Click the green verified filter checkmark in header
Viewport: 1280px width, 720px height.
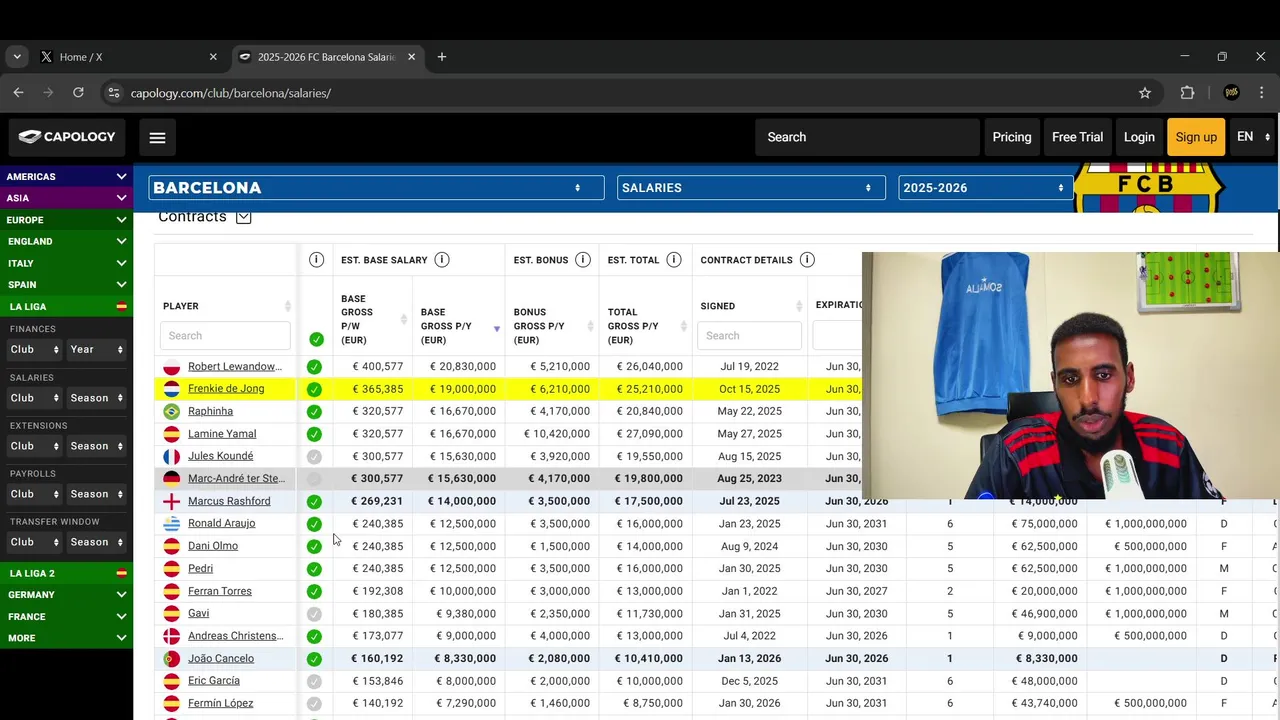tap(316, 339)
